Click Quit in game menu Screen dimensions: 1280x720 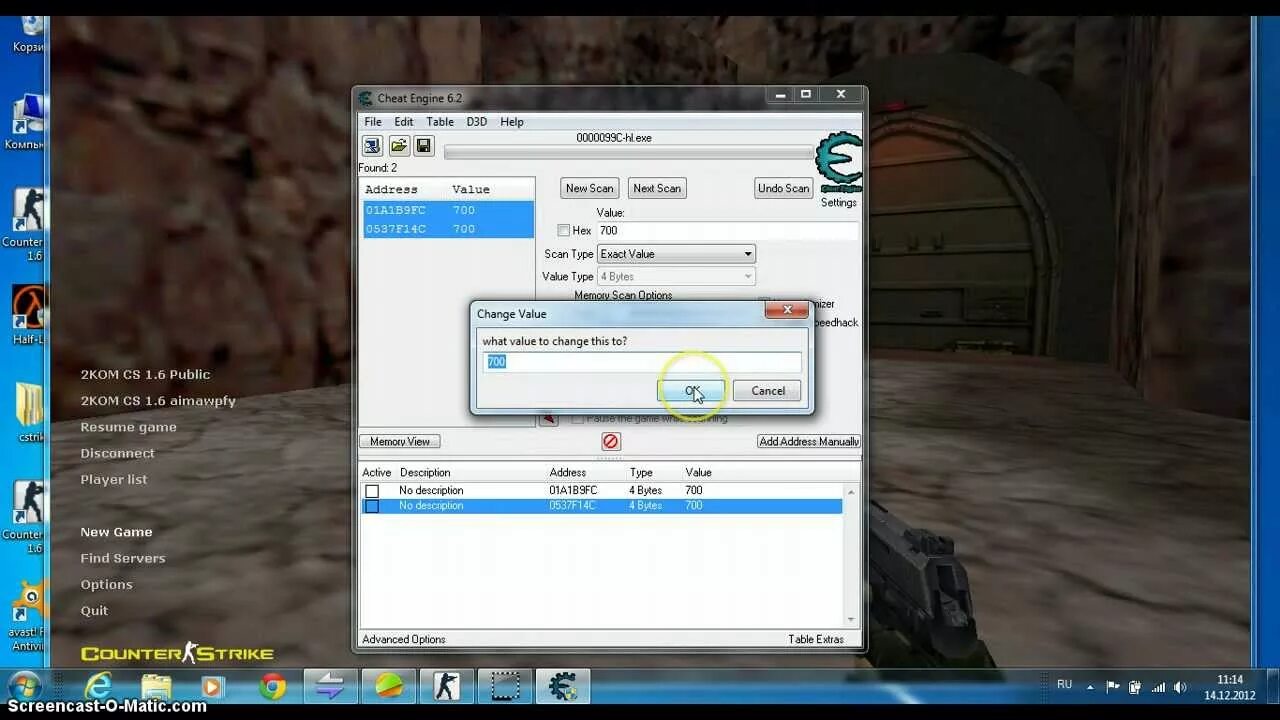pos(94,611)
